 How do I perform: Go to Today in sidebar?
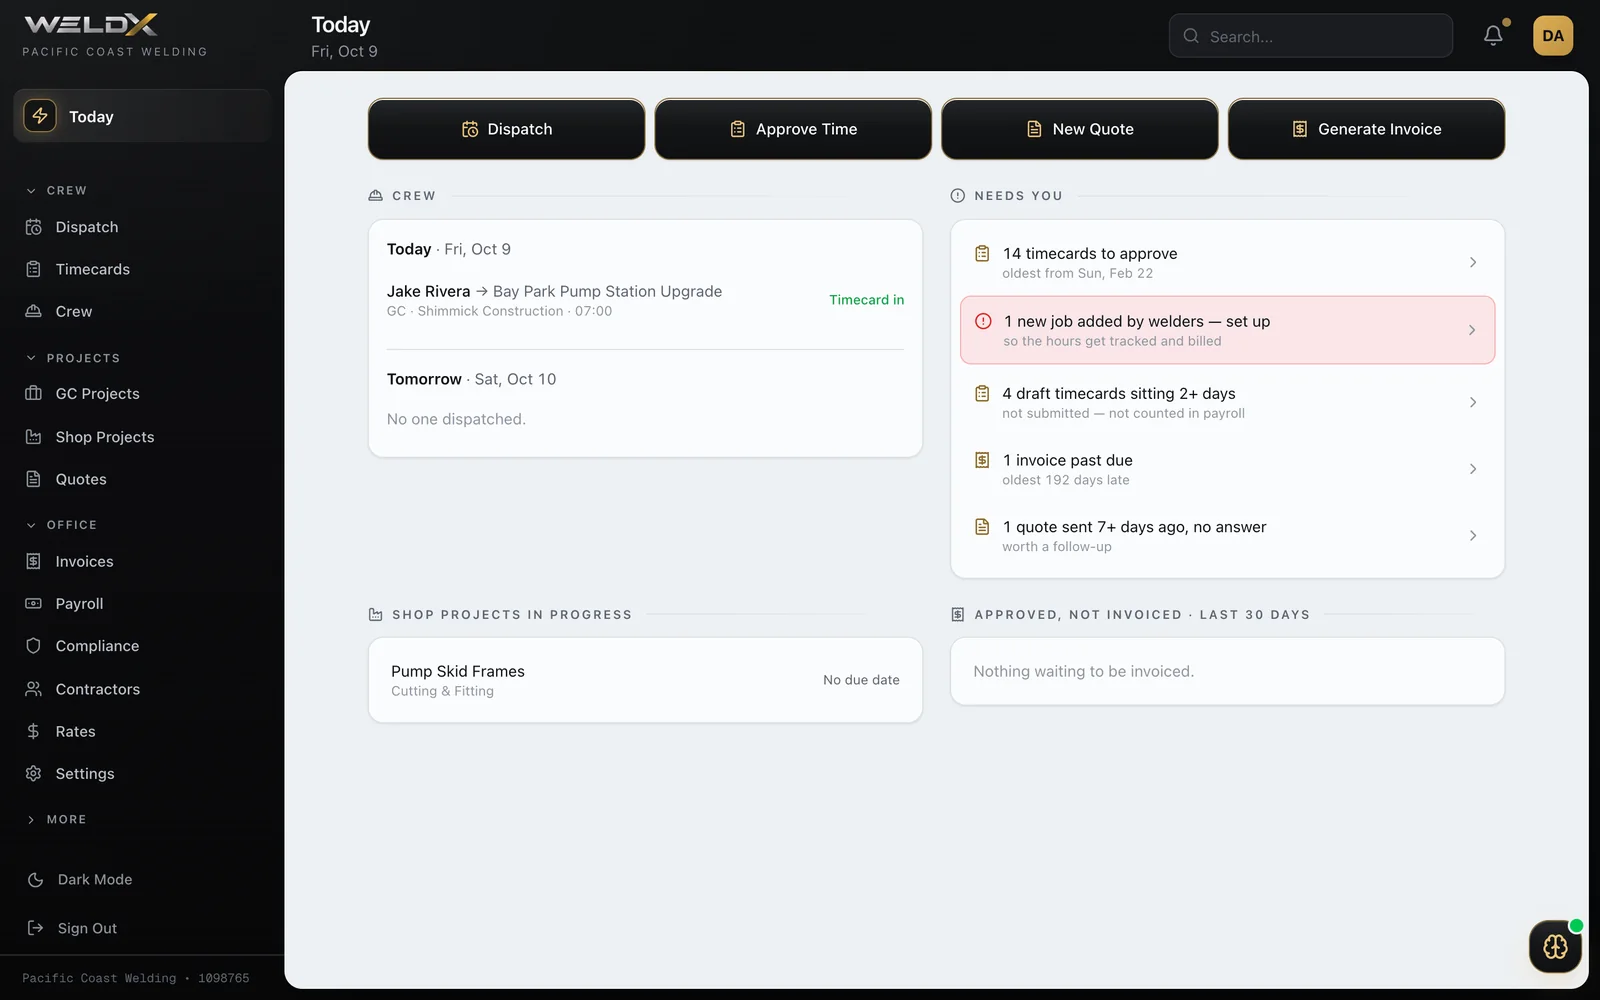[x=142, y=116]
